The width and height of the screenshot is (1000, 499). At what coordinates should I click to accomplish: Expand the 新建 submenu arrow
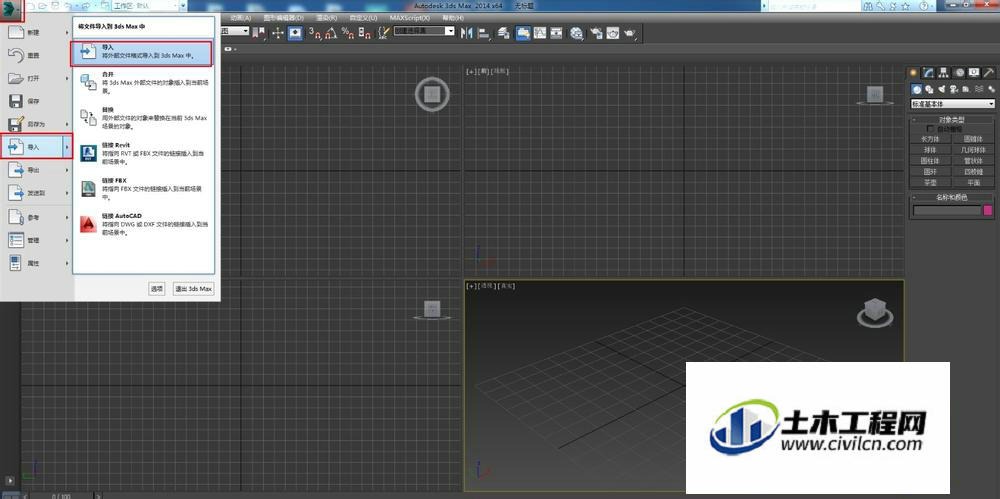pos(67,33)
